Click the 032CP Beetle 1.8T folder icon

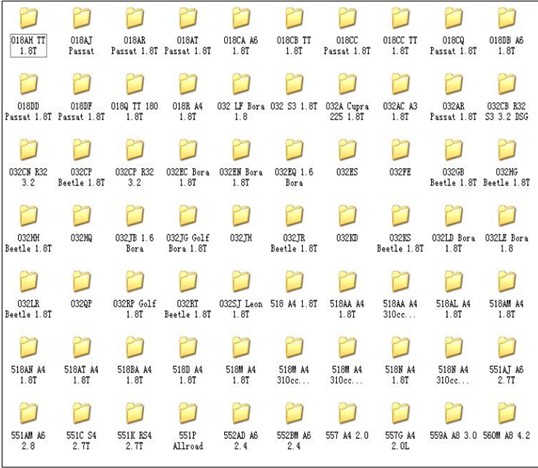coord(81,150)
